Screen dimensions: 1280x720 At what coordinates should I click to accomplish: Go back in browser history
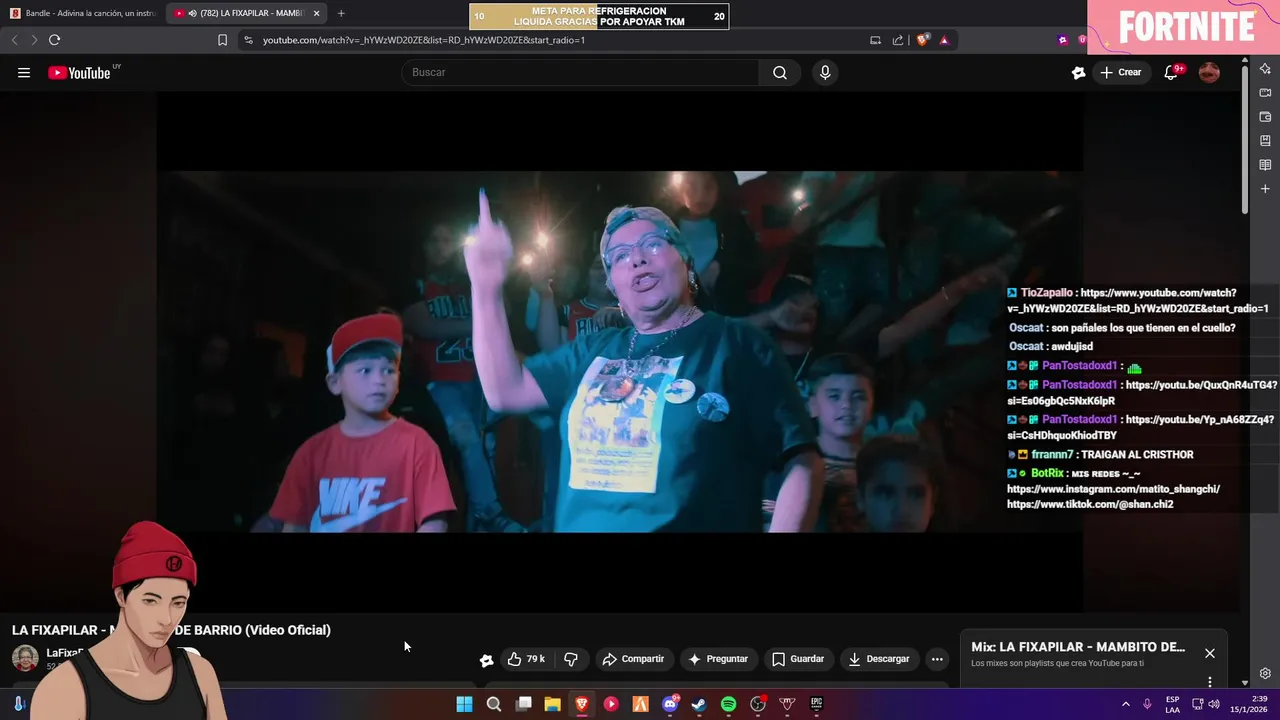click(x=14, y=40)
